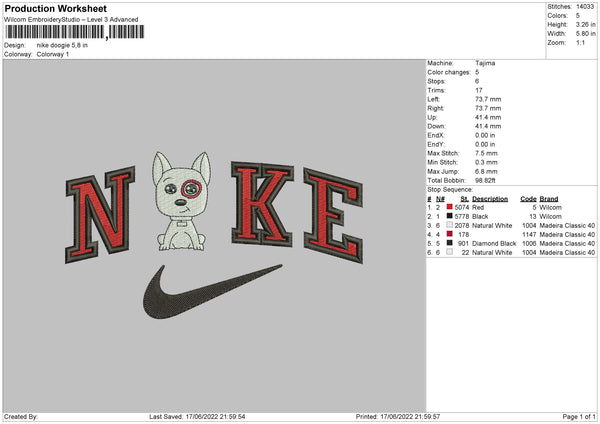600x424 pixels.
Task: Click the dark red swatch in the 178 row
Action: tap(450, 234)
